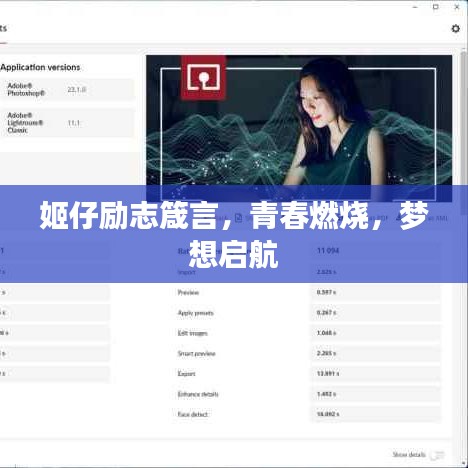The height and width of the screenshot is (468, 468).
Task: Maximize the benchmark window
Action: point(436,7)
